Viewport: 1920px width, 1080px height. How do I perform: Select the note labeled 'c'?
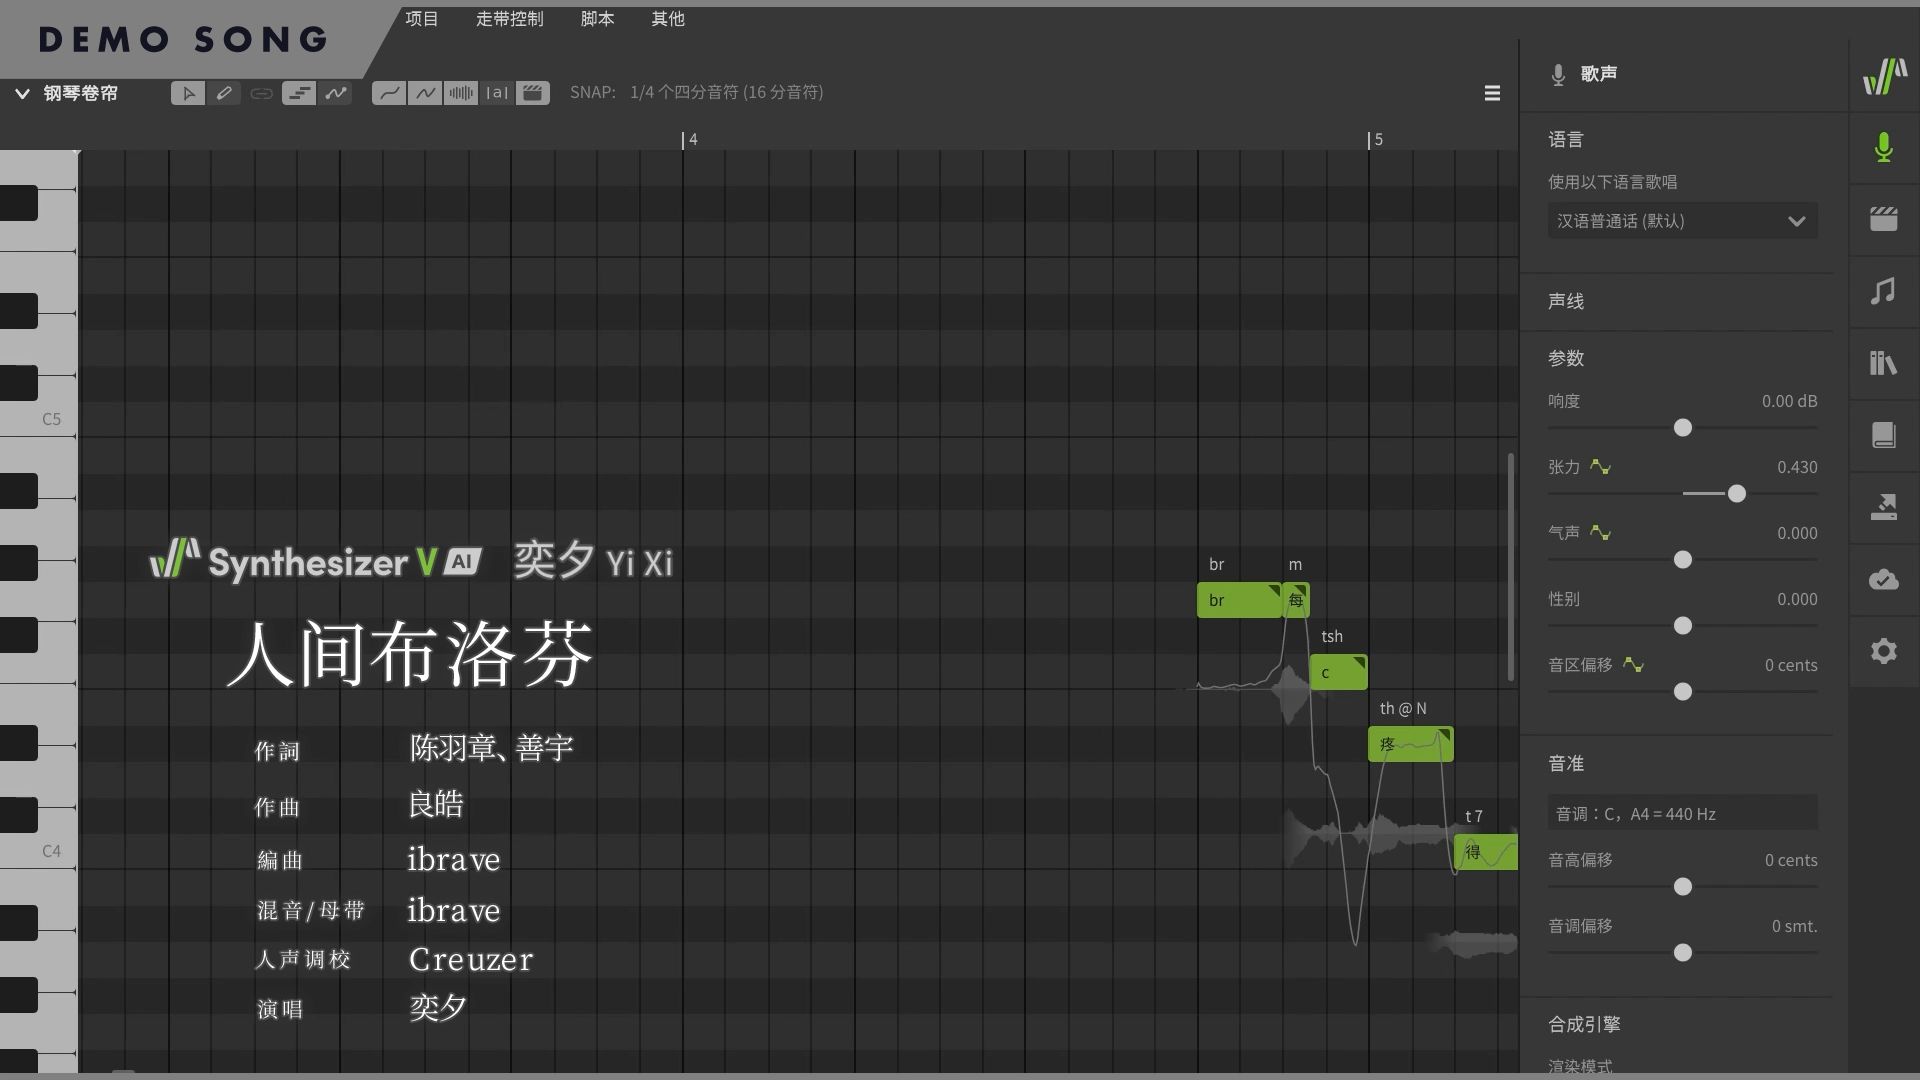[x=1338, y=672]
